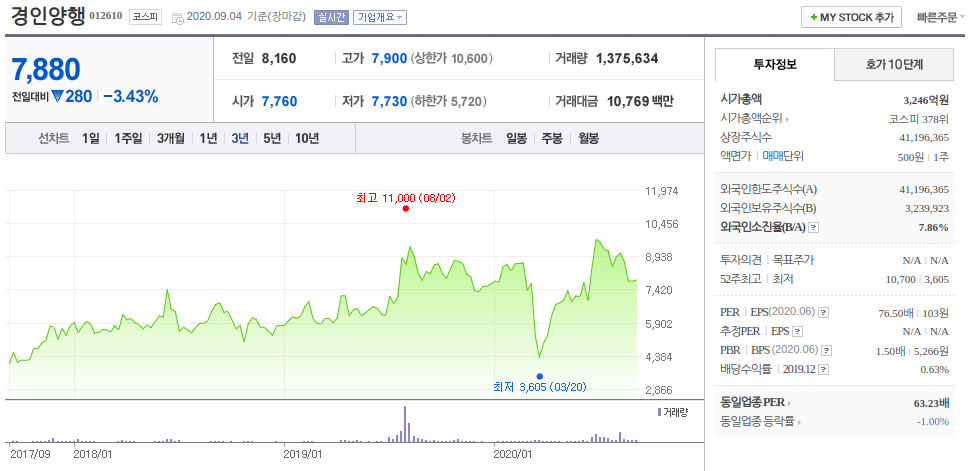Screen dimensions: 971x471
Task: Click the 2019/01 label on the chart axis
Action: (x=303, y=454)
